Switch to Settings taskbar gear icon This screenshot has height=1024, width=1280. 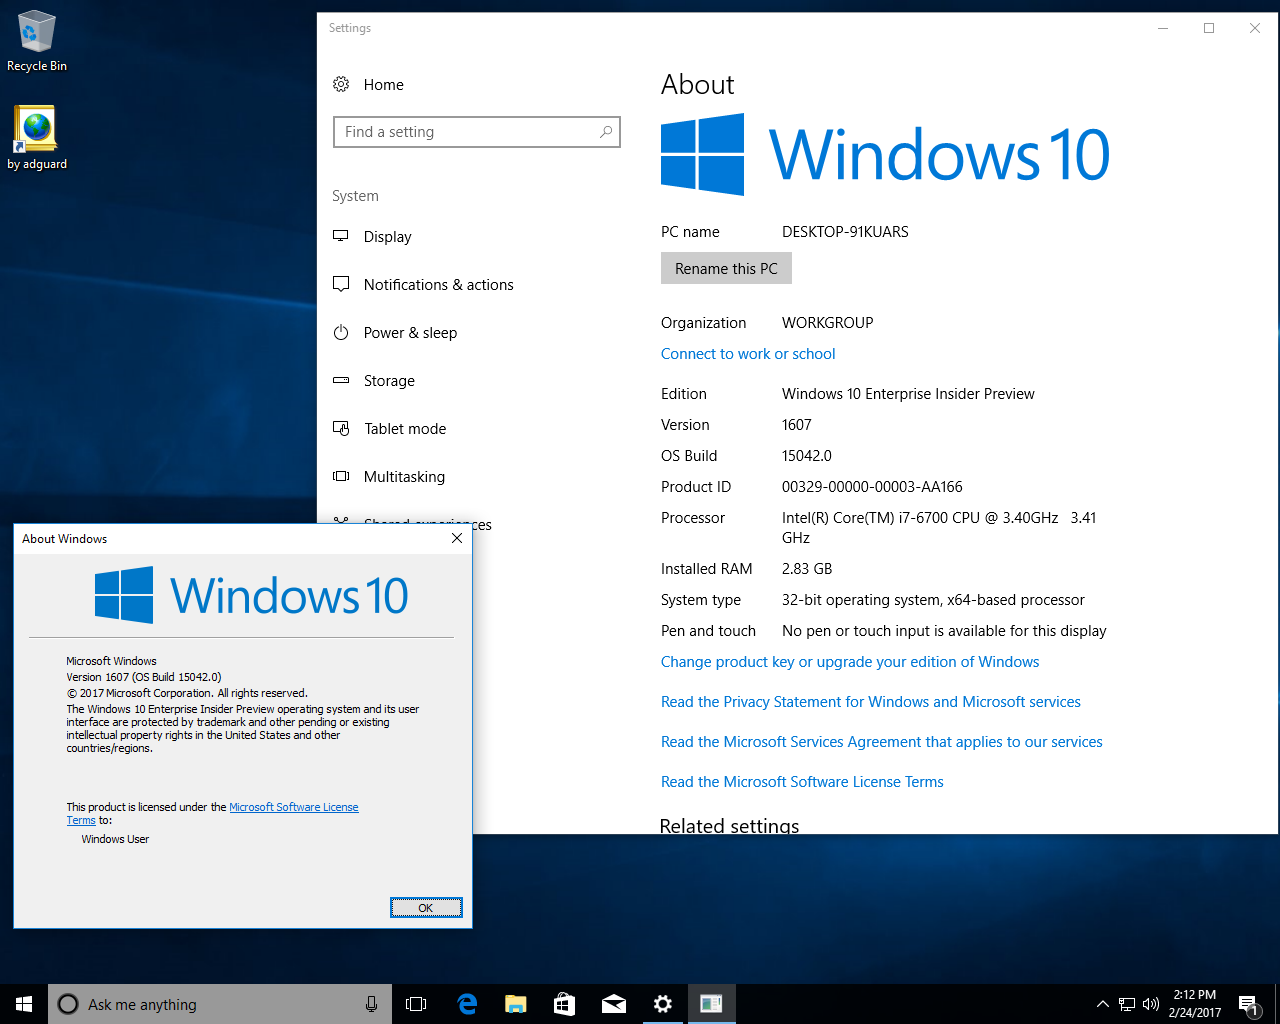(662, 1004)
